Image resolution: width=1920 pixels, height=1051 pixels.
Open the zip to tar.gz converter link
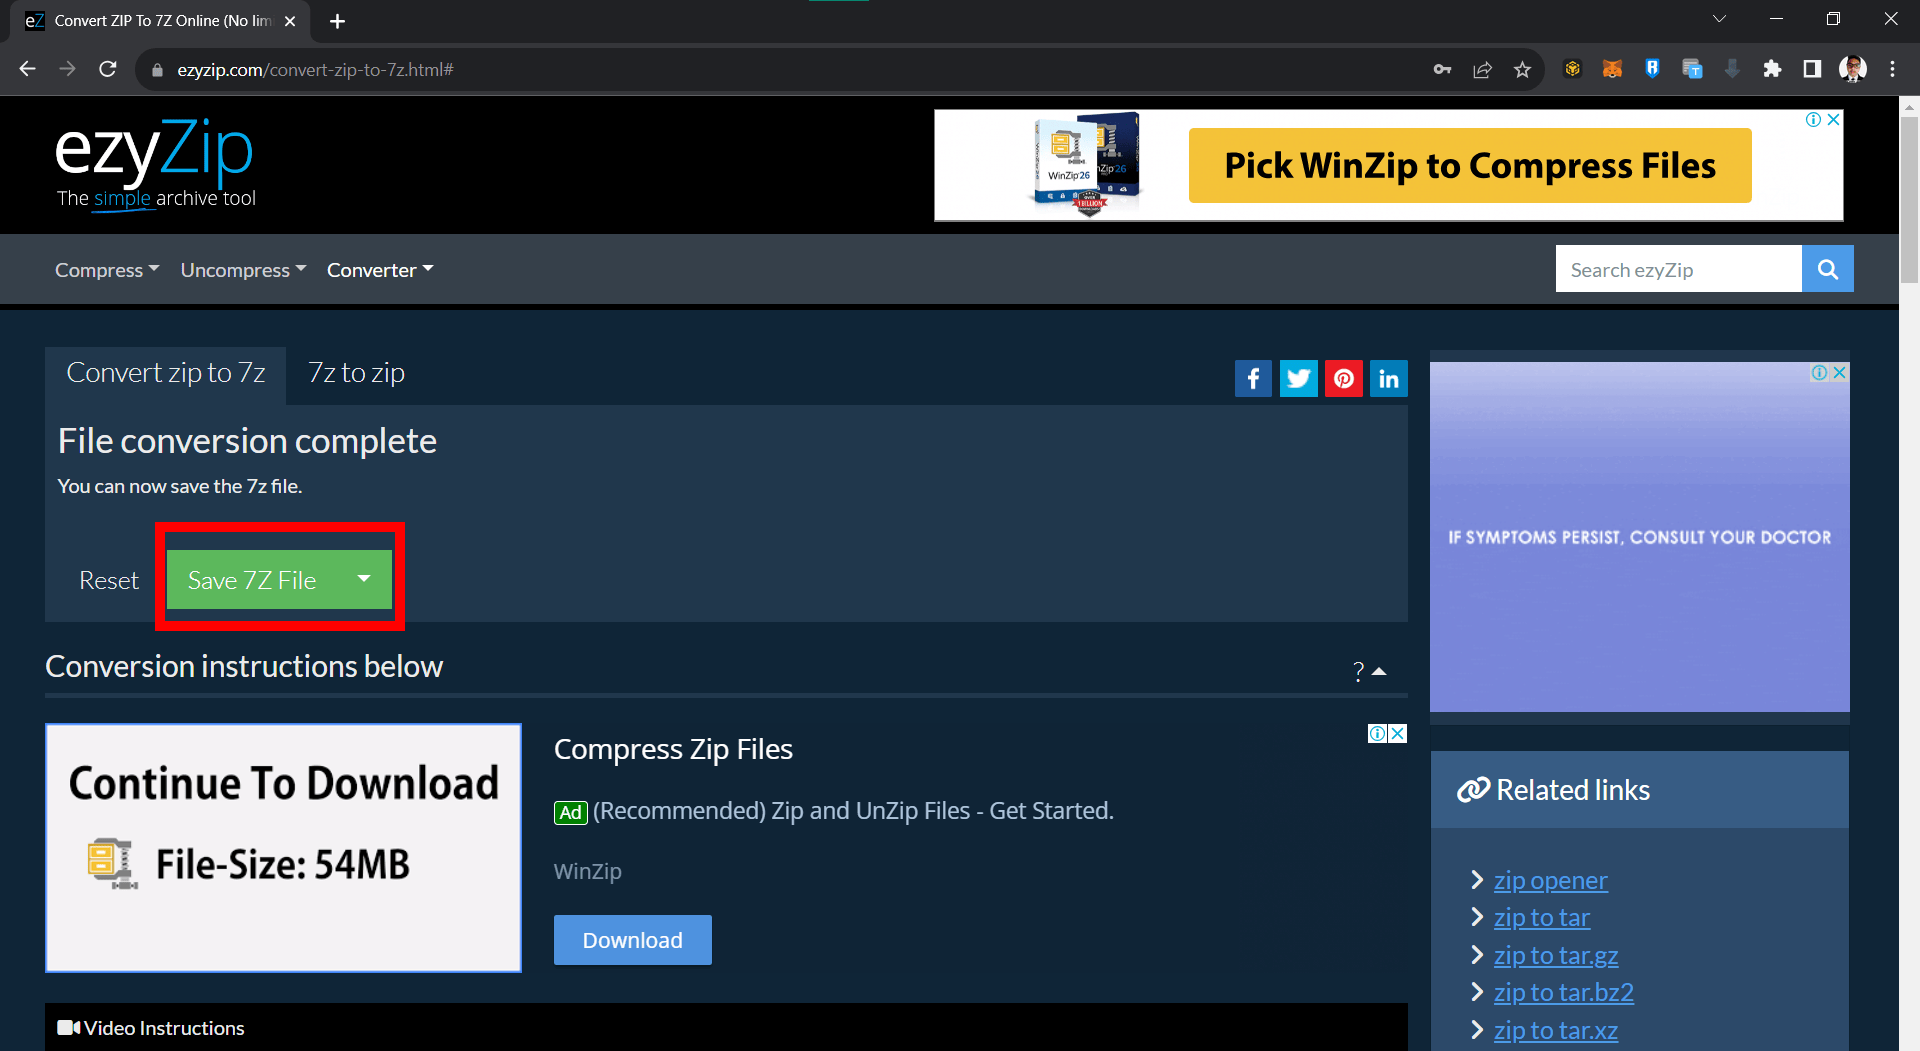[x=1555, y=955]
